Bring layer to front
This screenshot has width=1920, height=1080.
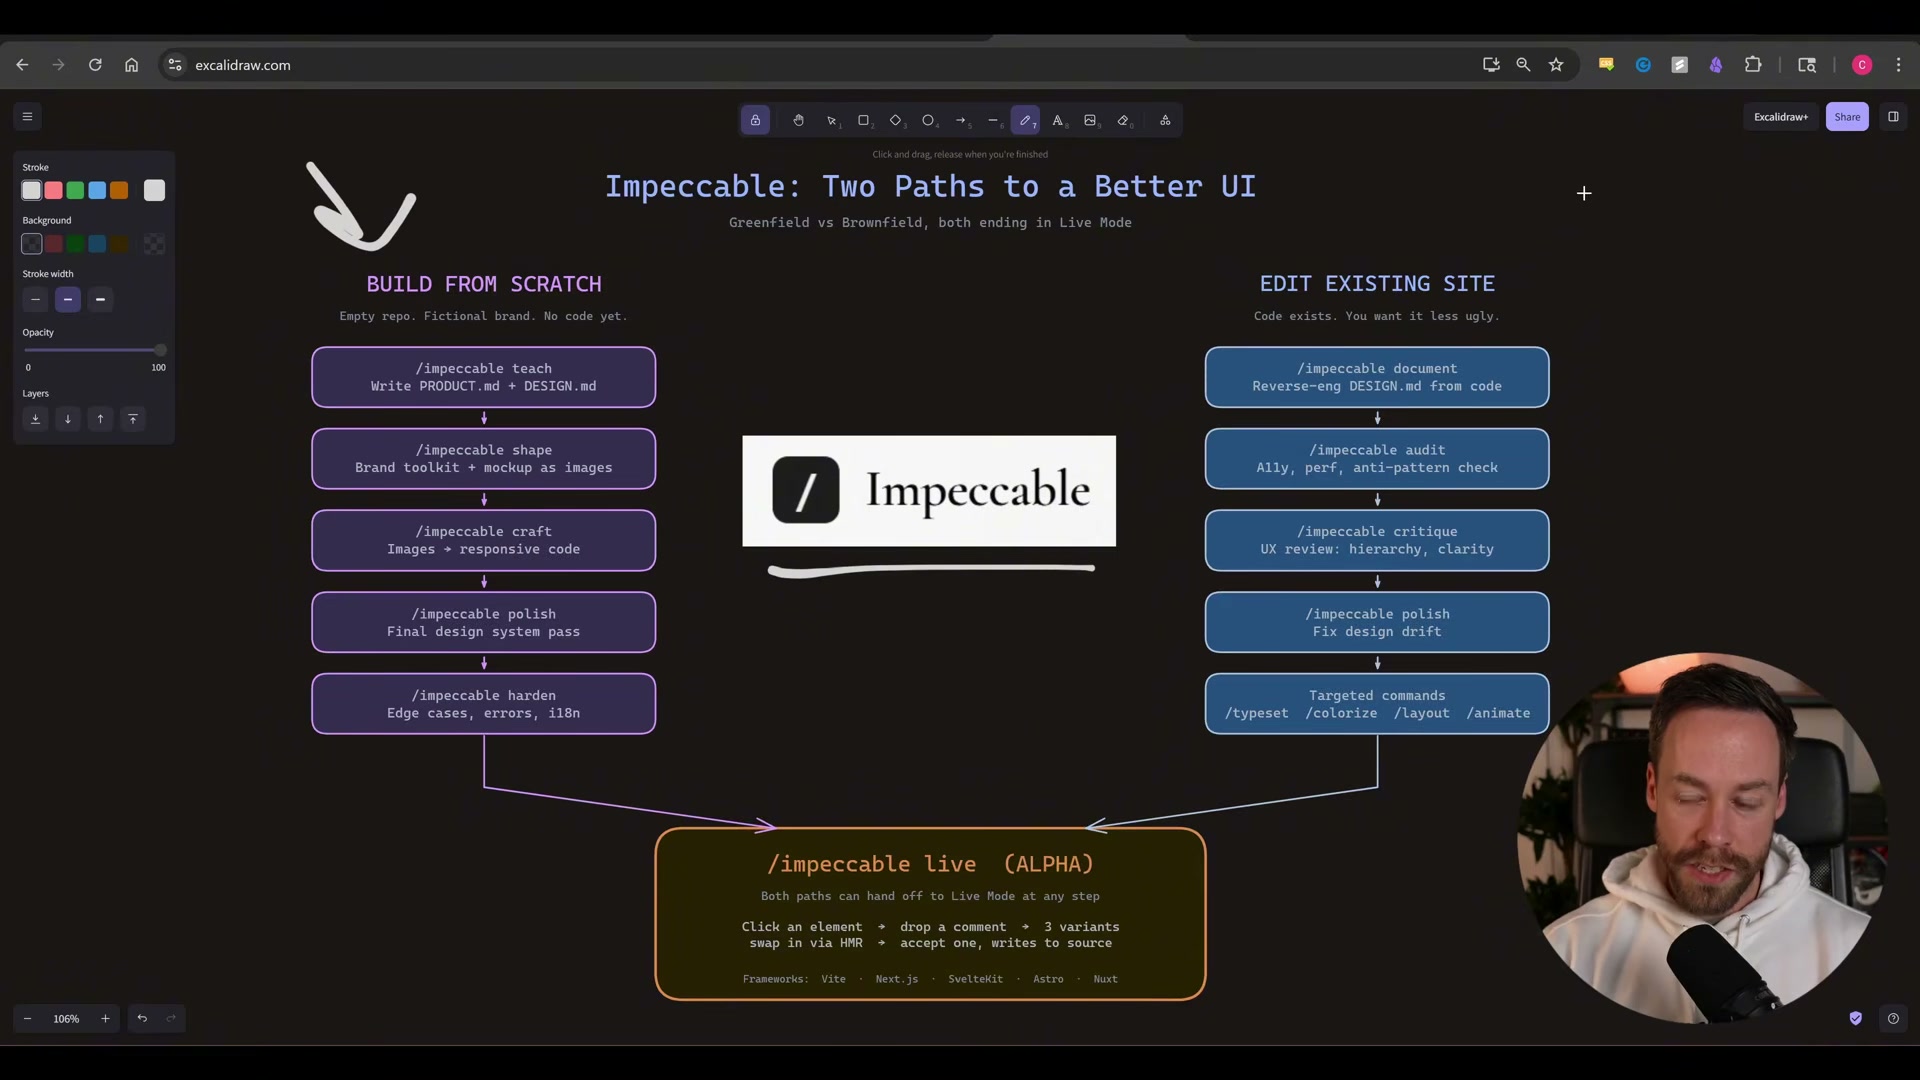133,419
